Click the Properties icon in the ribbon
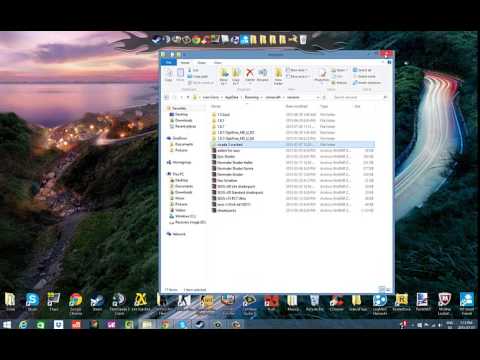Image resolution: width=480 pixels, height=360 pixels. [322, 74]
